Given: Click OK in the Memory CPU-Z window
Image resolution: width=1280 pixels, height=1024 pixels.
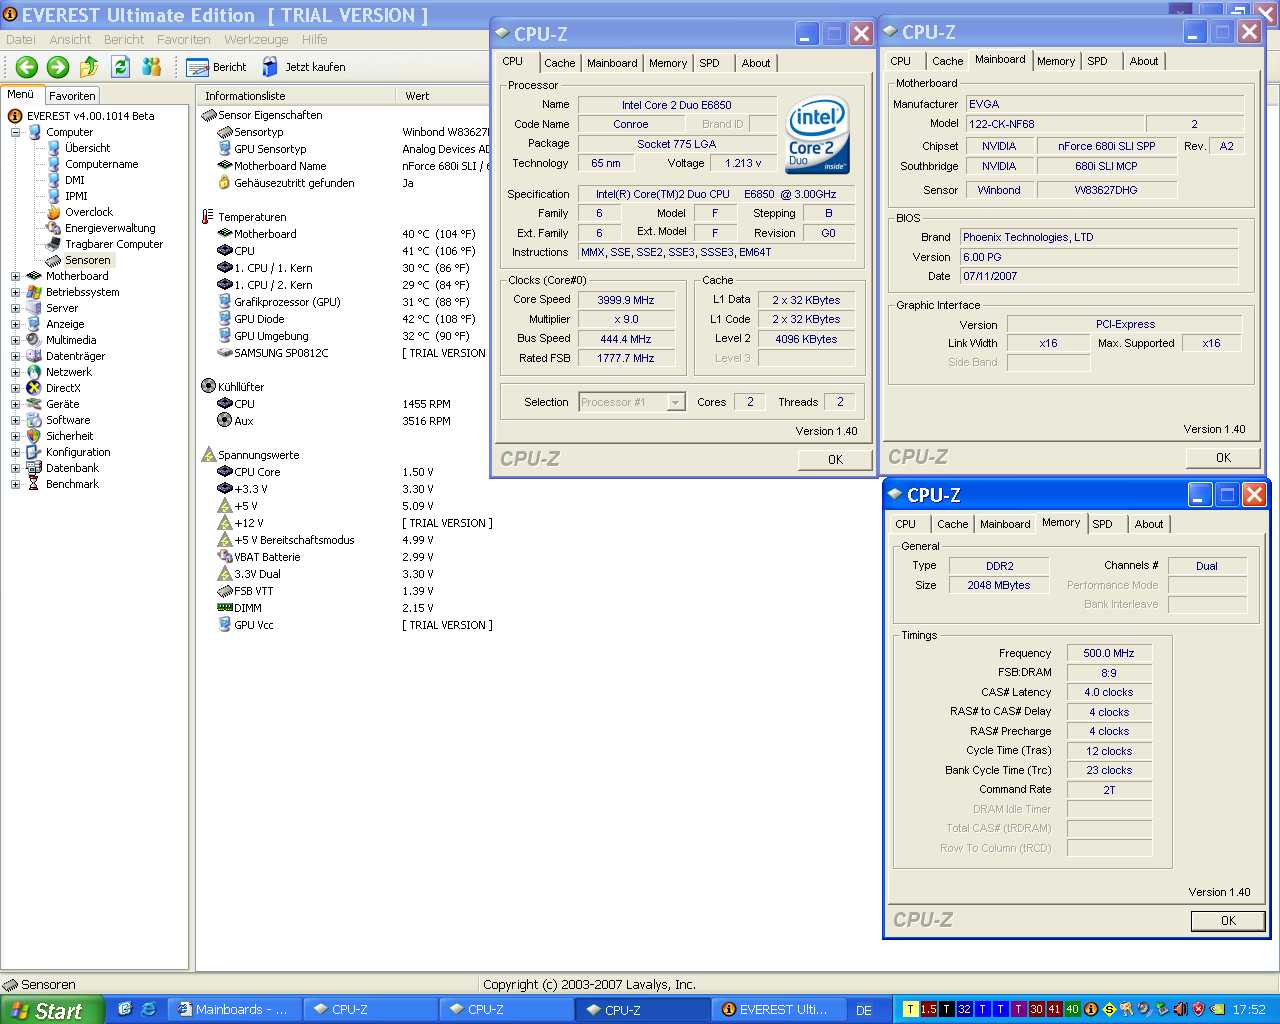Looking at the screenshot, I should pos(1228,921).
